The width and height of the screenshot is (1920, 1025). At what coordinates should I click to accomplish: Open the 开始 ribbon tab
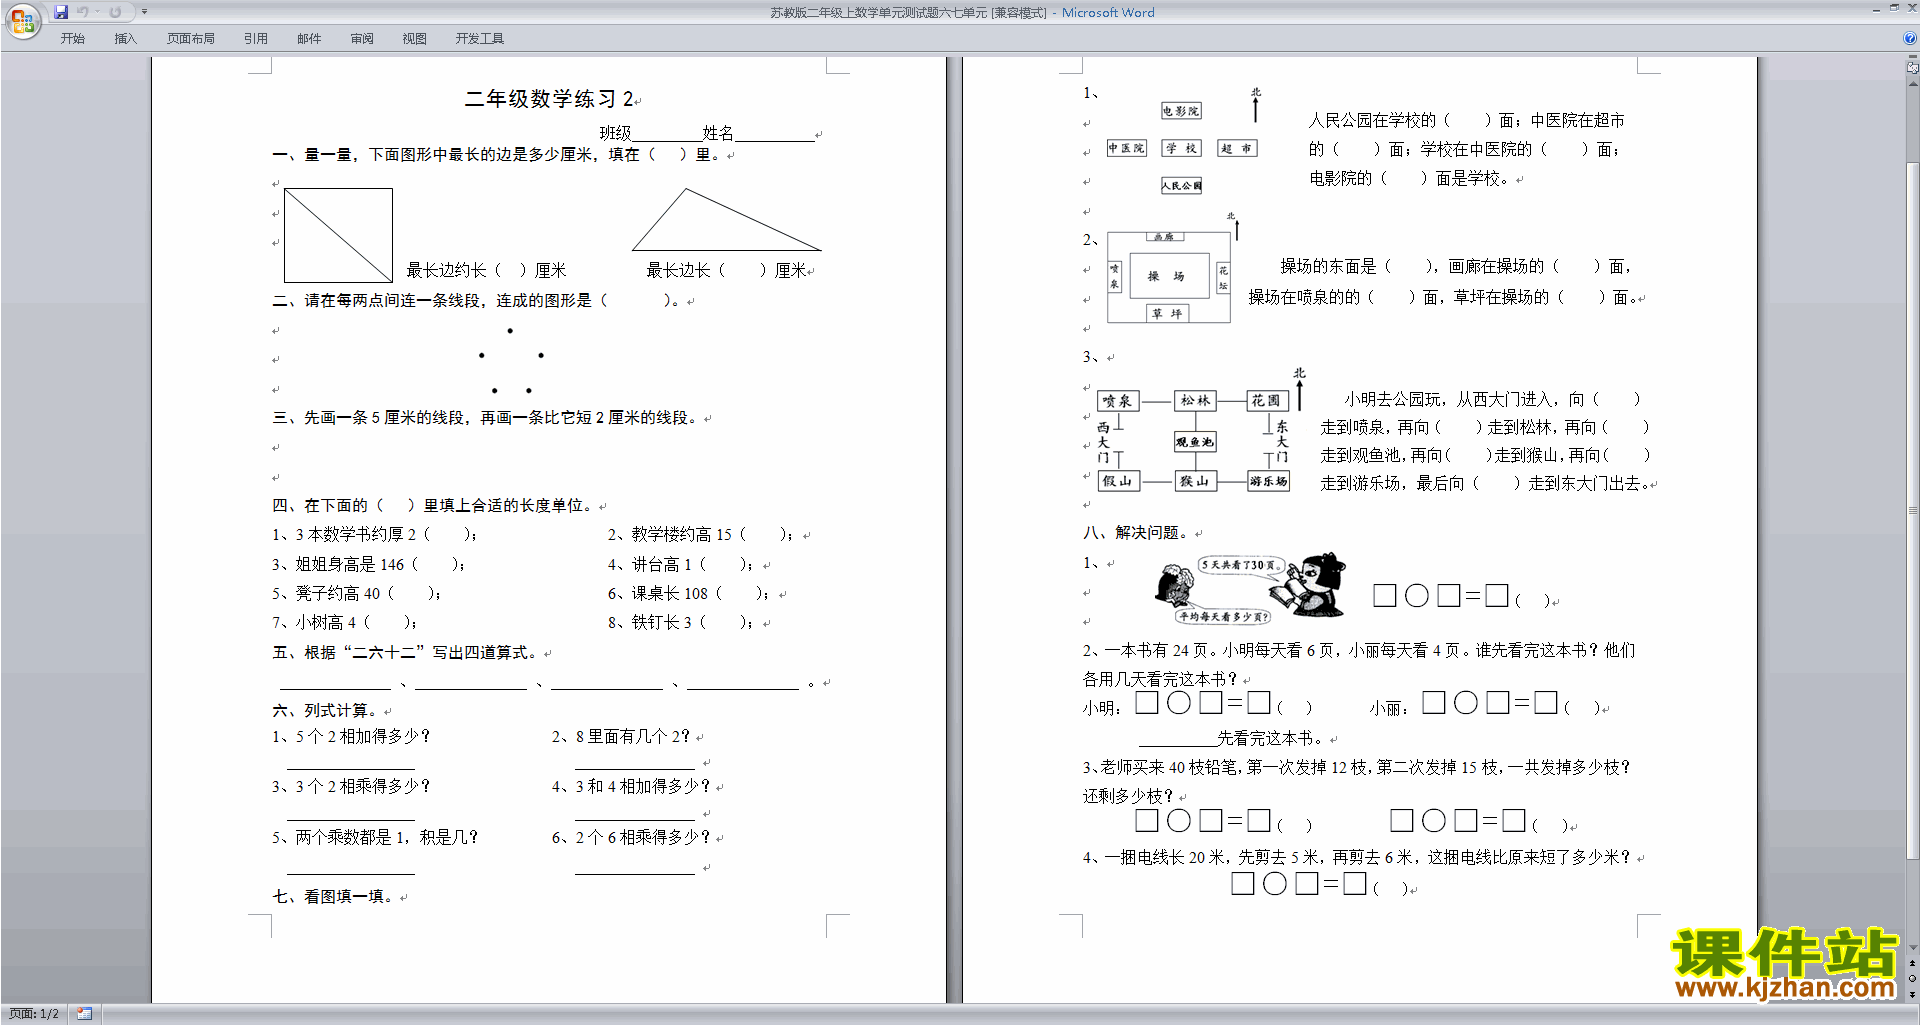[x=72, y=39]
